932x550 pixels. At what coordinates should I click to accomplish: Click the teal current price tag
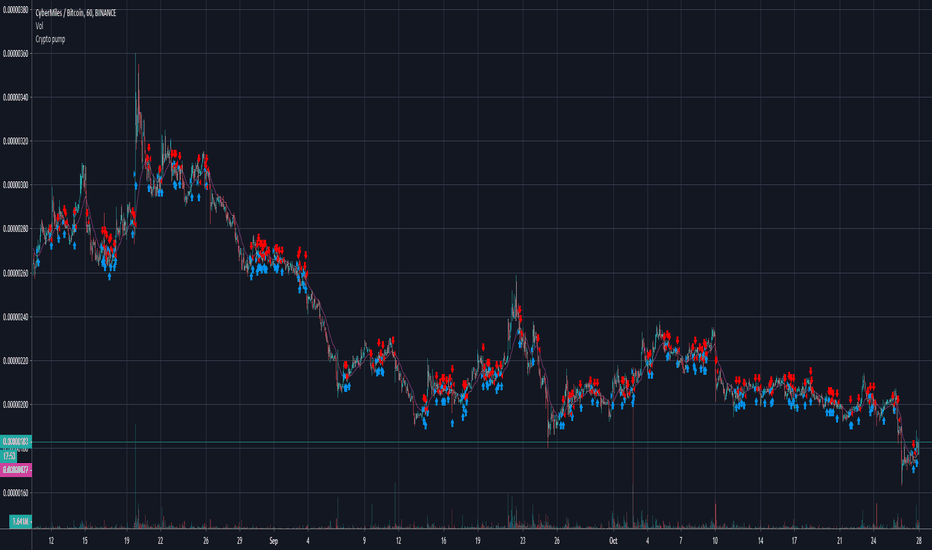click(16, 442)
